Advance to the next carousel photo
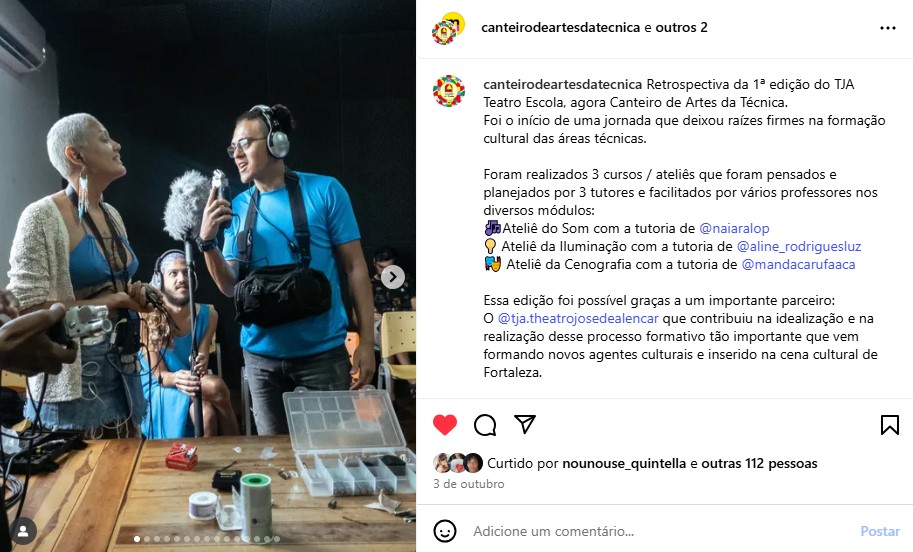913x552 pixels. [x=393, y=277]
